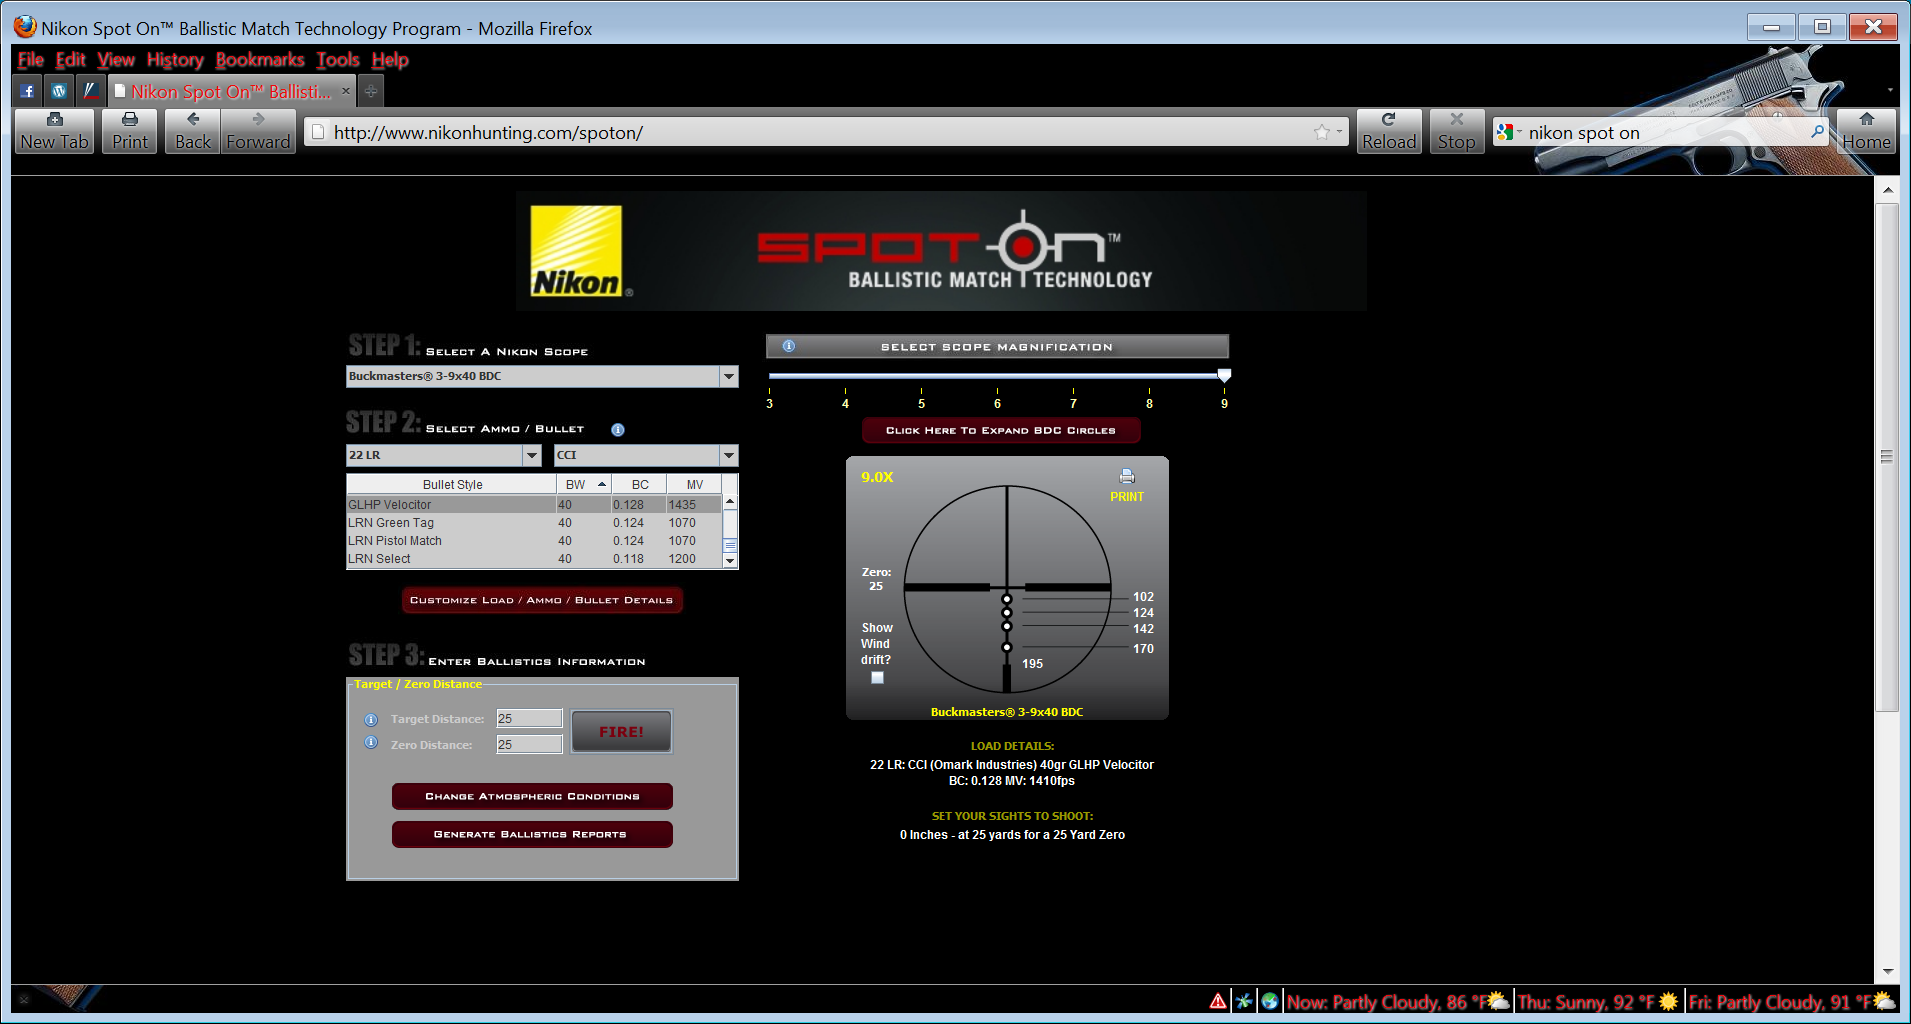Reload the current page
1911x1024 pixels.
[x=1389, y=131]
